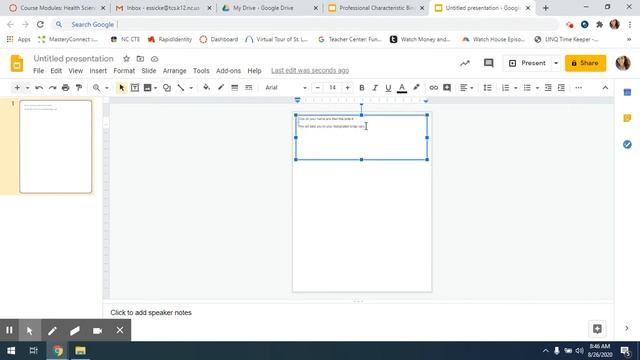Viewport: 640px width, 360px height.
Task: Open the Line tool dropdown arrow
Action: click(x=191, y=88)
